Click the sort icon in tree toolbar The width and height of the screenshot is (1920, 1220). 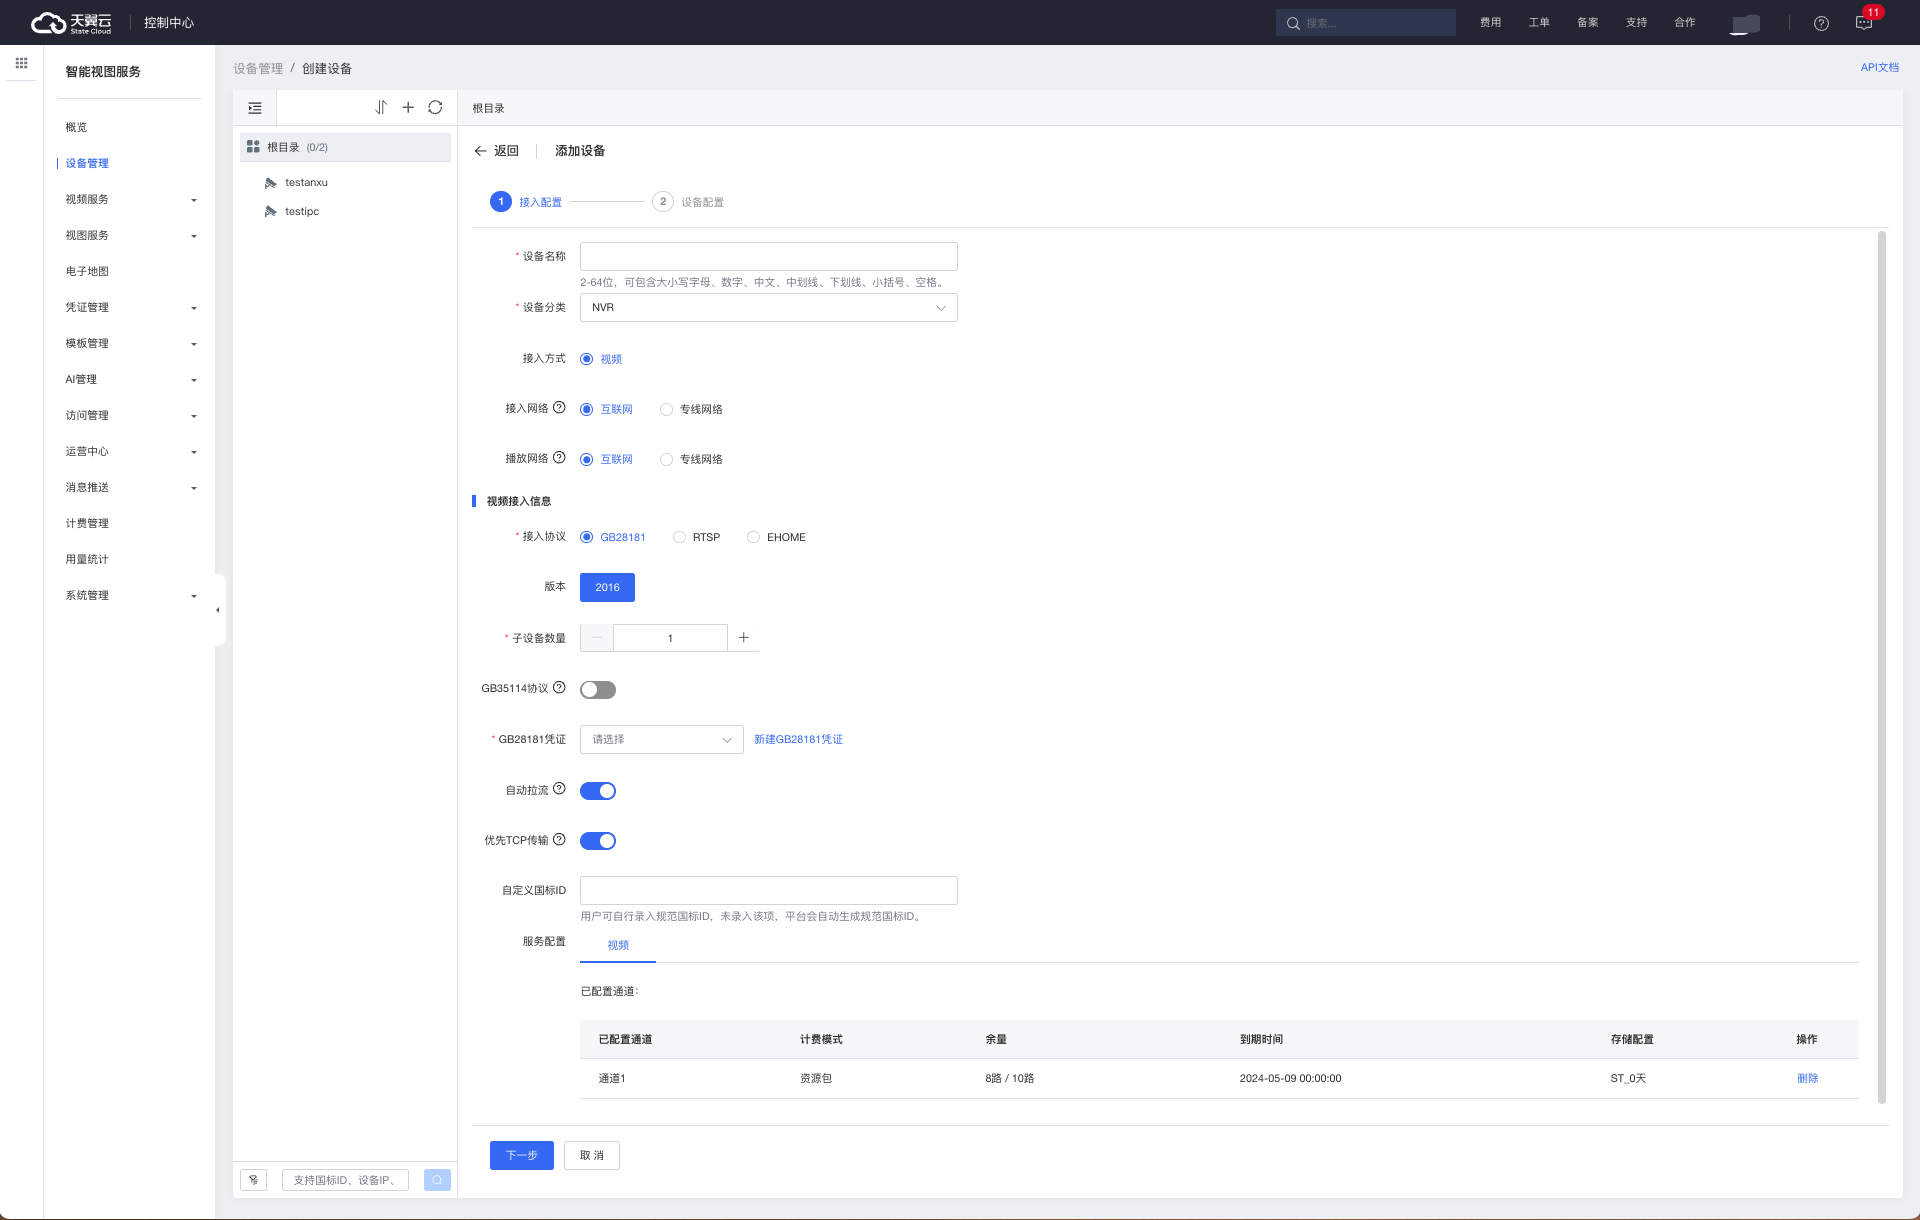pyautogui.click(x=381, y=108)
